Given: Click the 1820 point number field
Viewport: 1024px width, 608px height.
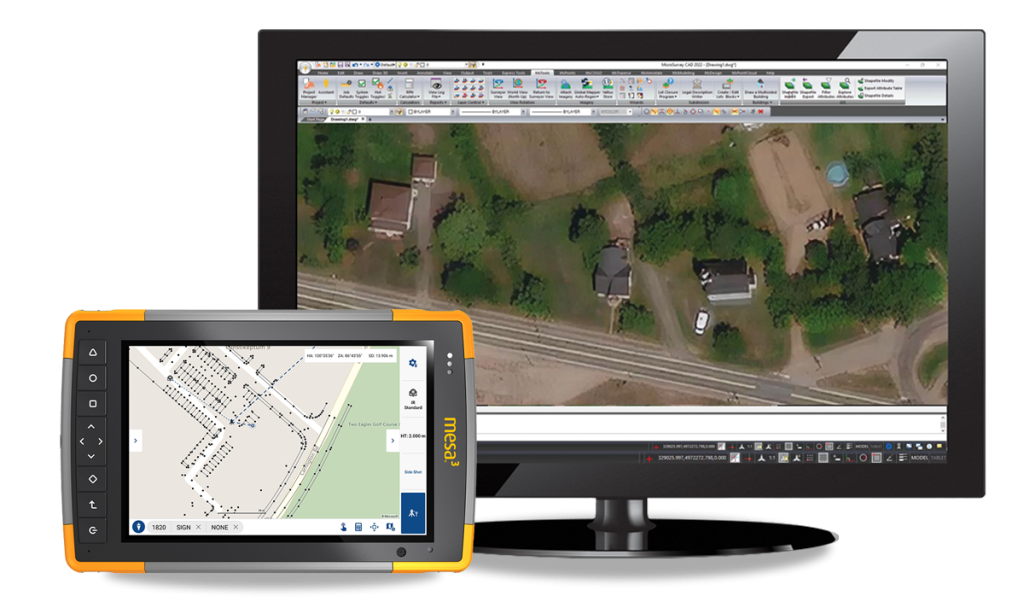Looking at the screenshot, I should click(x=158, y=526).
